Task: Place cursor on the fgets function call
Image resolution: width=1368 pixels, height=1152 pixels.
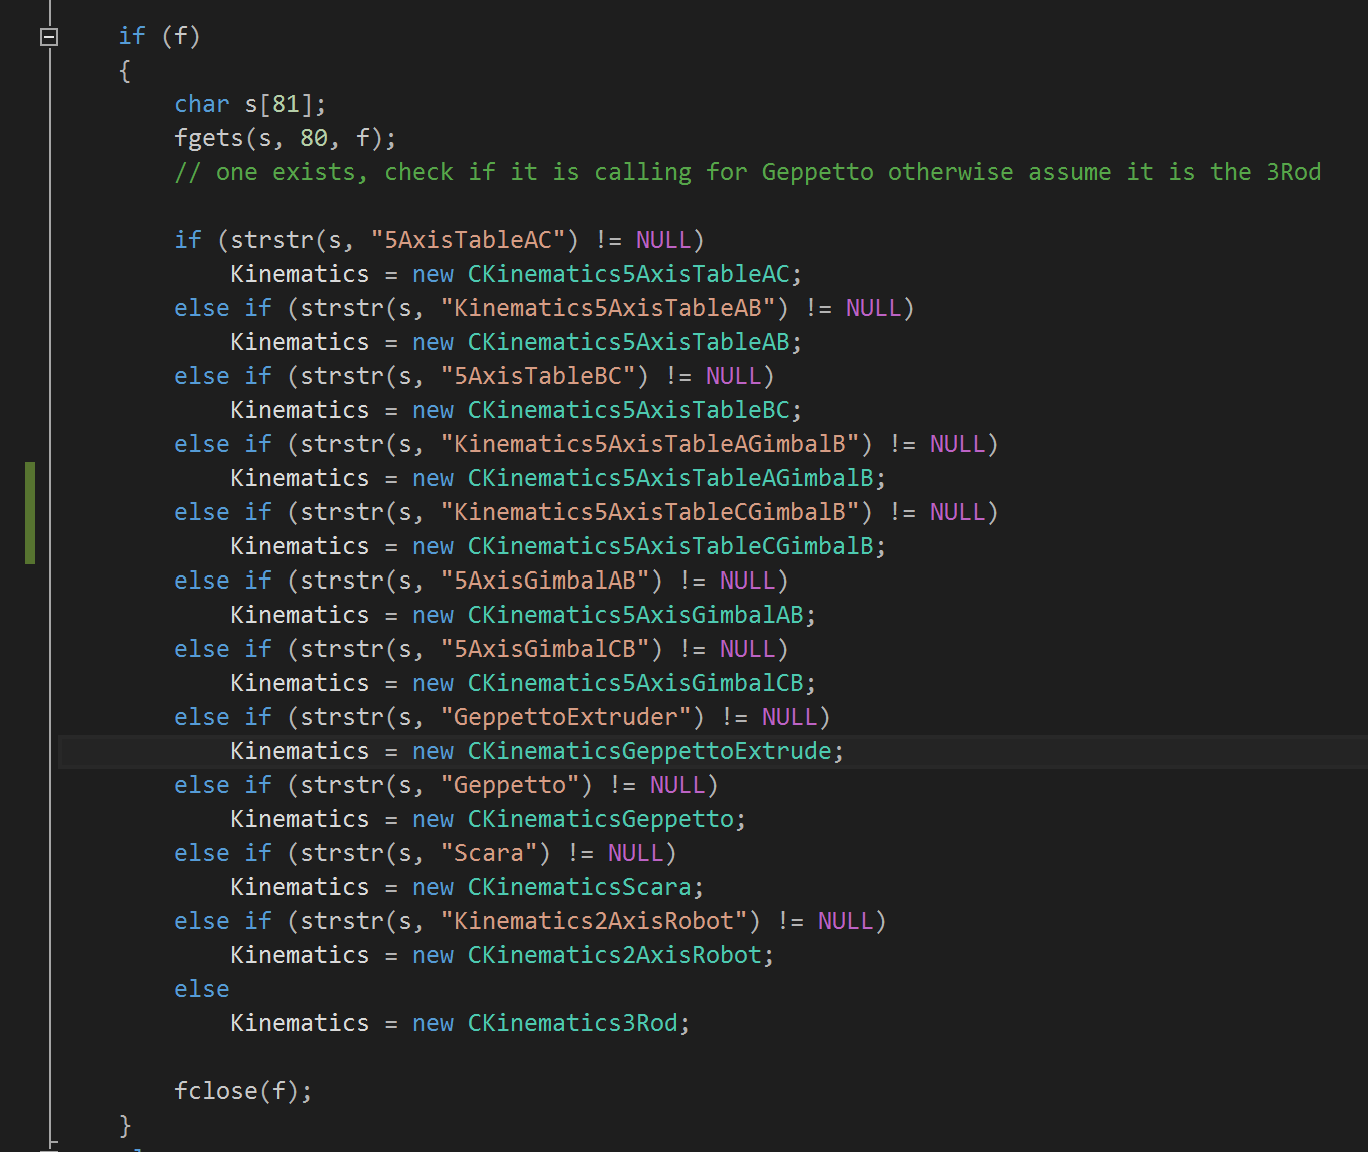Action: point(208,138)
